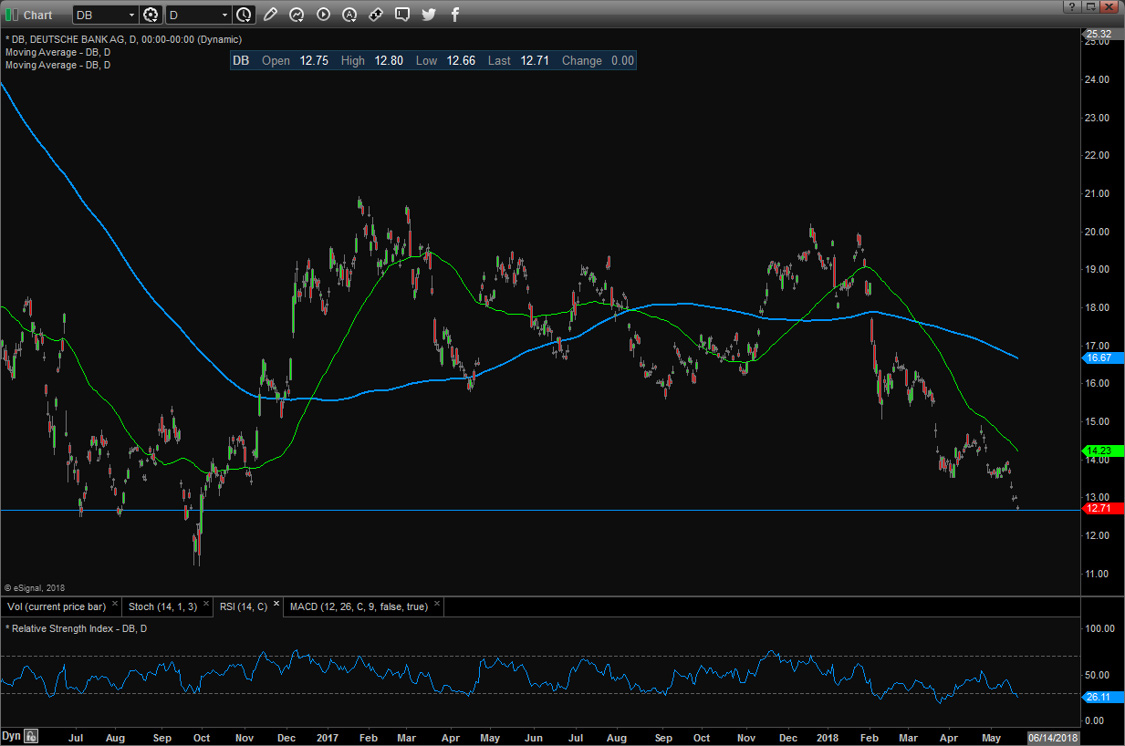Click the red 12.71 last price marker
The width and height of the screenshot is (1125, 746).
tap(1101, 509)
